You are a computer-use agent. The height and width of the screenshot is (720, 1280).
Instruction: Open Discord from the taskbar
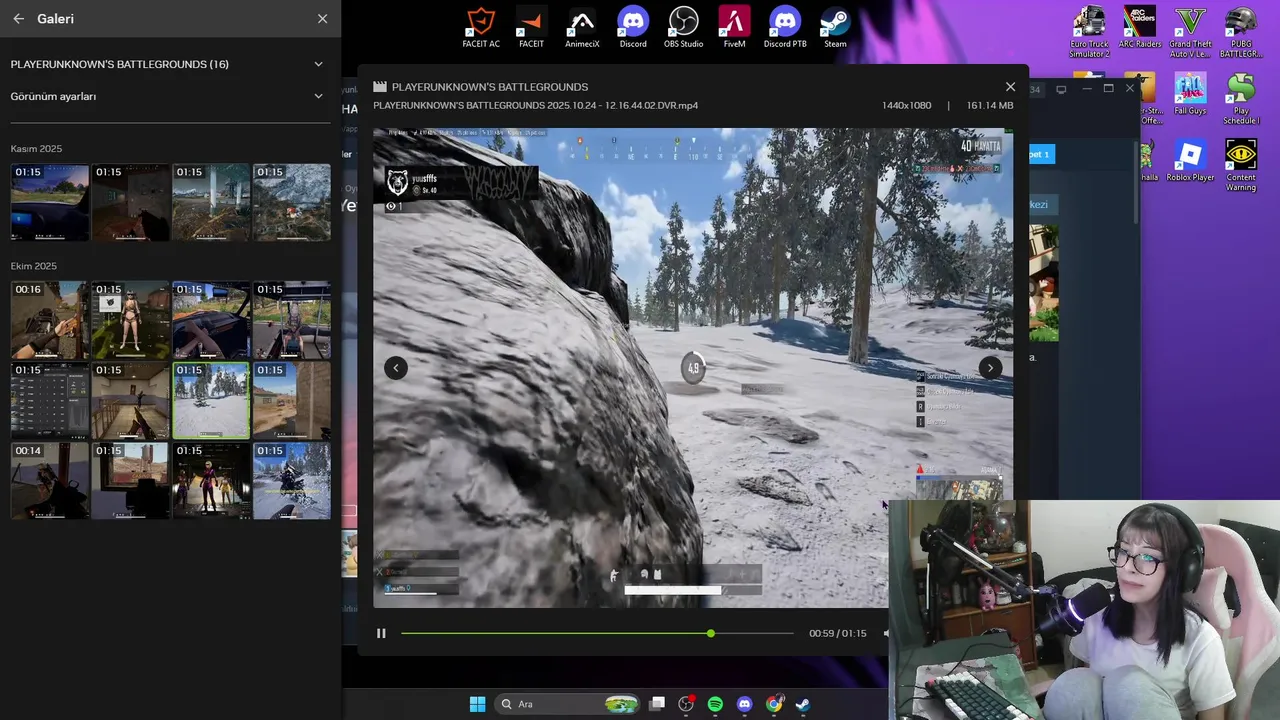pyautogui.click(x=744, y=704)
